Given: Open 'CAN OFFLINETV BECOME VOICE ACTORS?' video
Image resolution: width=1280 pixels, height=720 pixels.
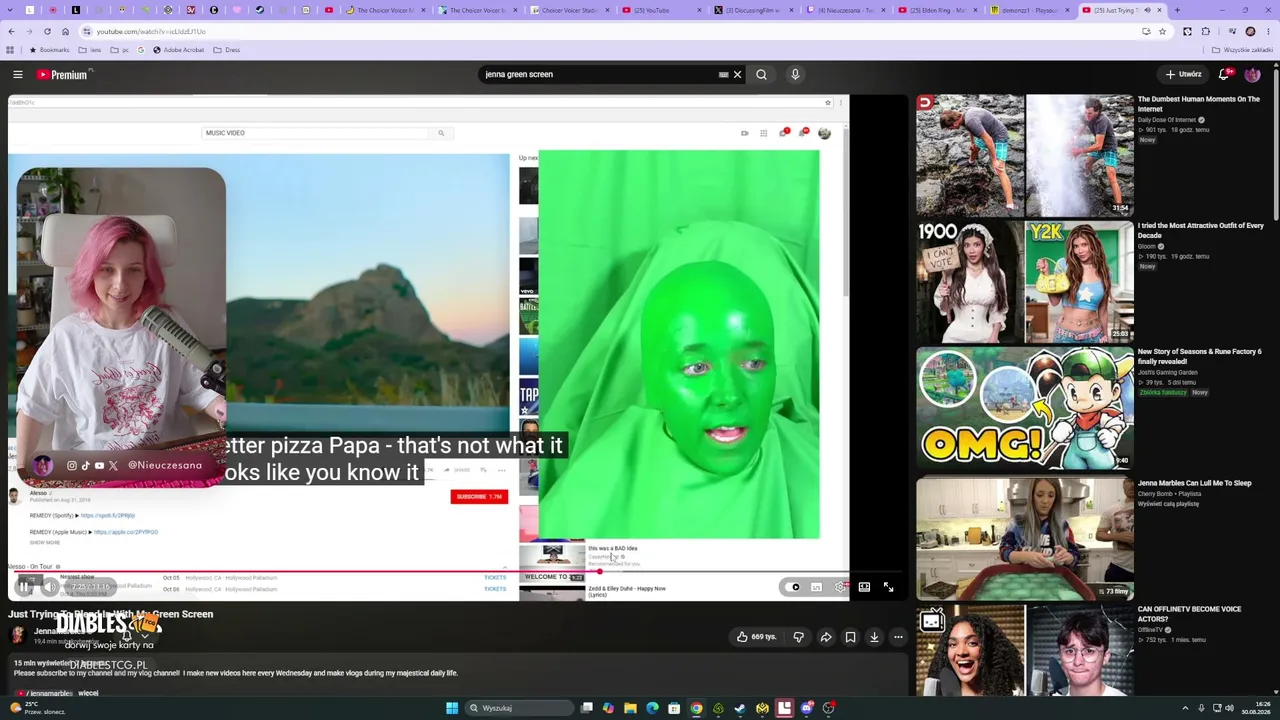Looking at the screenshot, I should [1025, 650].
